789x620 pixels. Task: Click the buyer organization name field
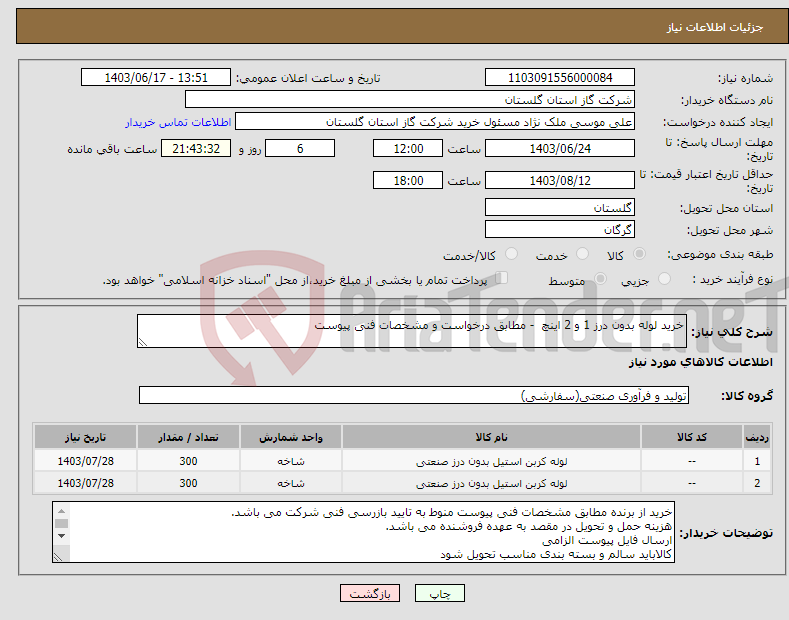tap(410, 100)
